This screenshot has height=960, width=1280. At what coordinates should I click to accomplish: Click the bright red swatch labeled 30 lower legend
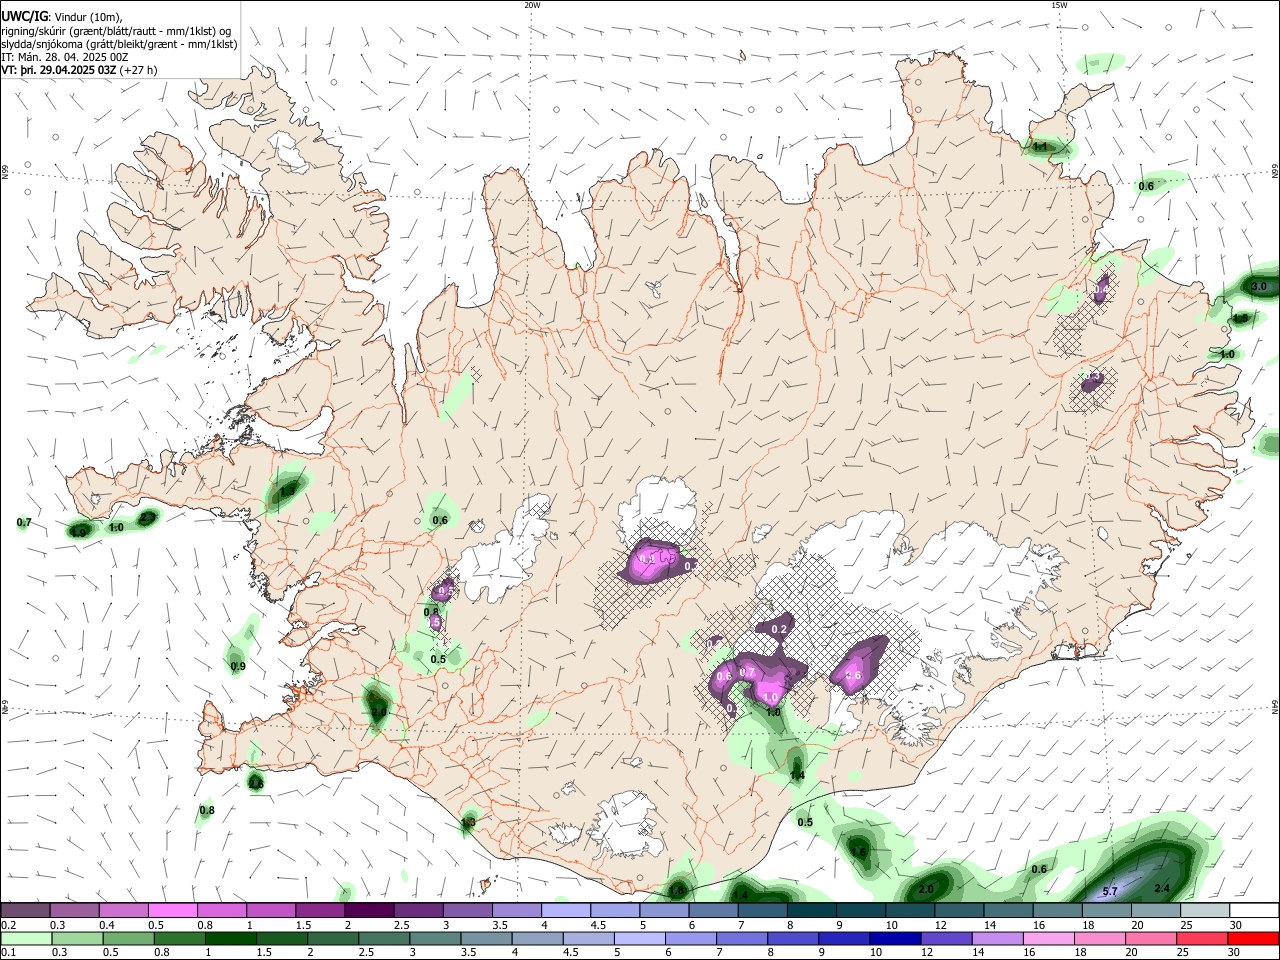(1253, 938)
